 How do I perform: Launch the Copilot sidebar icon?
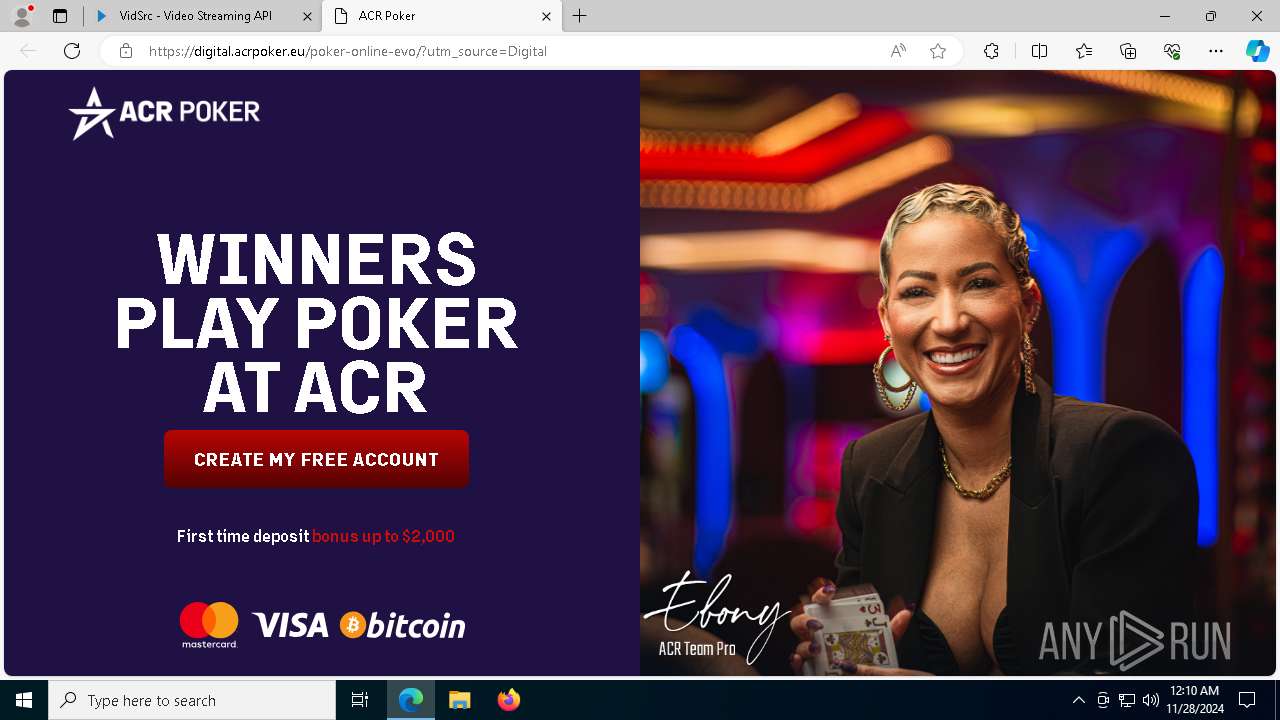(1257, 51)
